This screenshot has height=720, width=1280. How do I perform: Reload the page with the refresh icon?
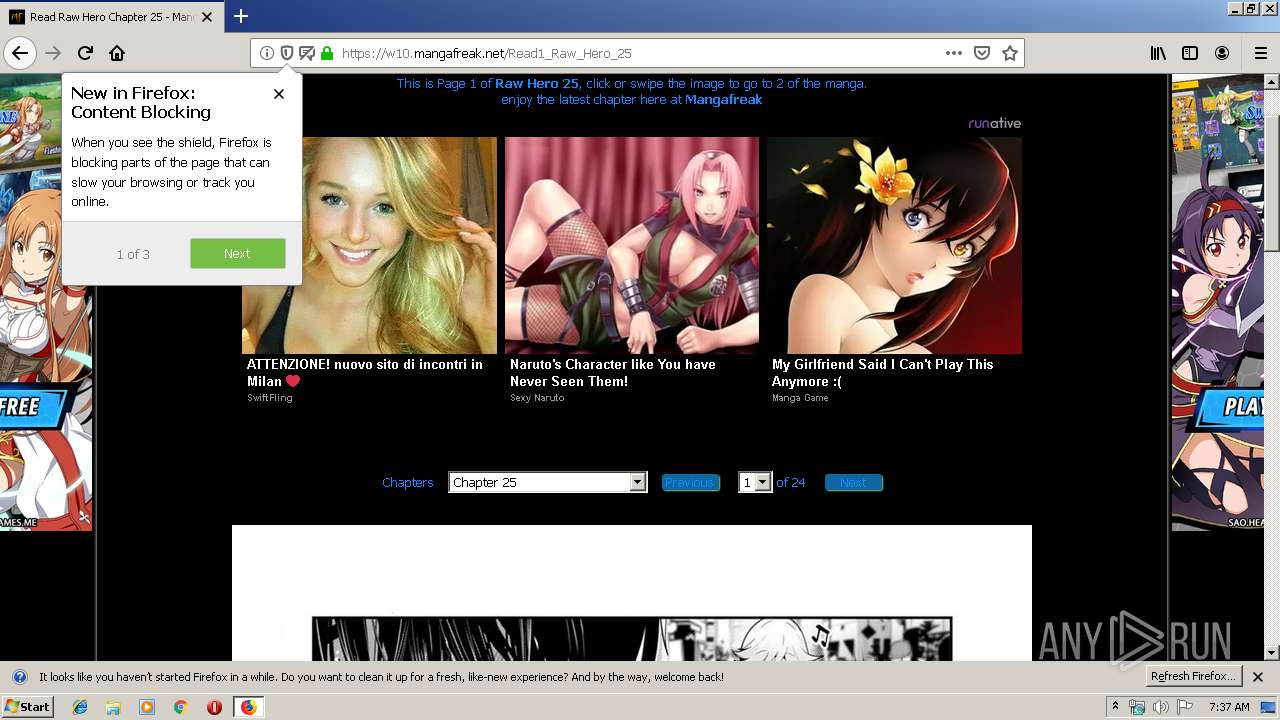(x=86, y=53)
